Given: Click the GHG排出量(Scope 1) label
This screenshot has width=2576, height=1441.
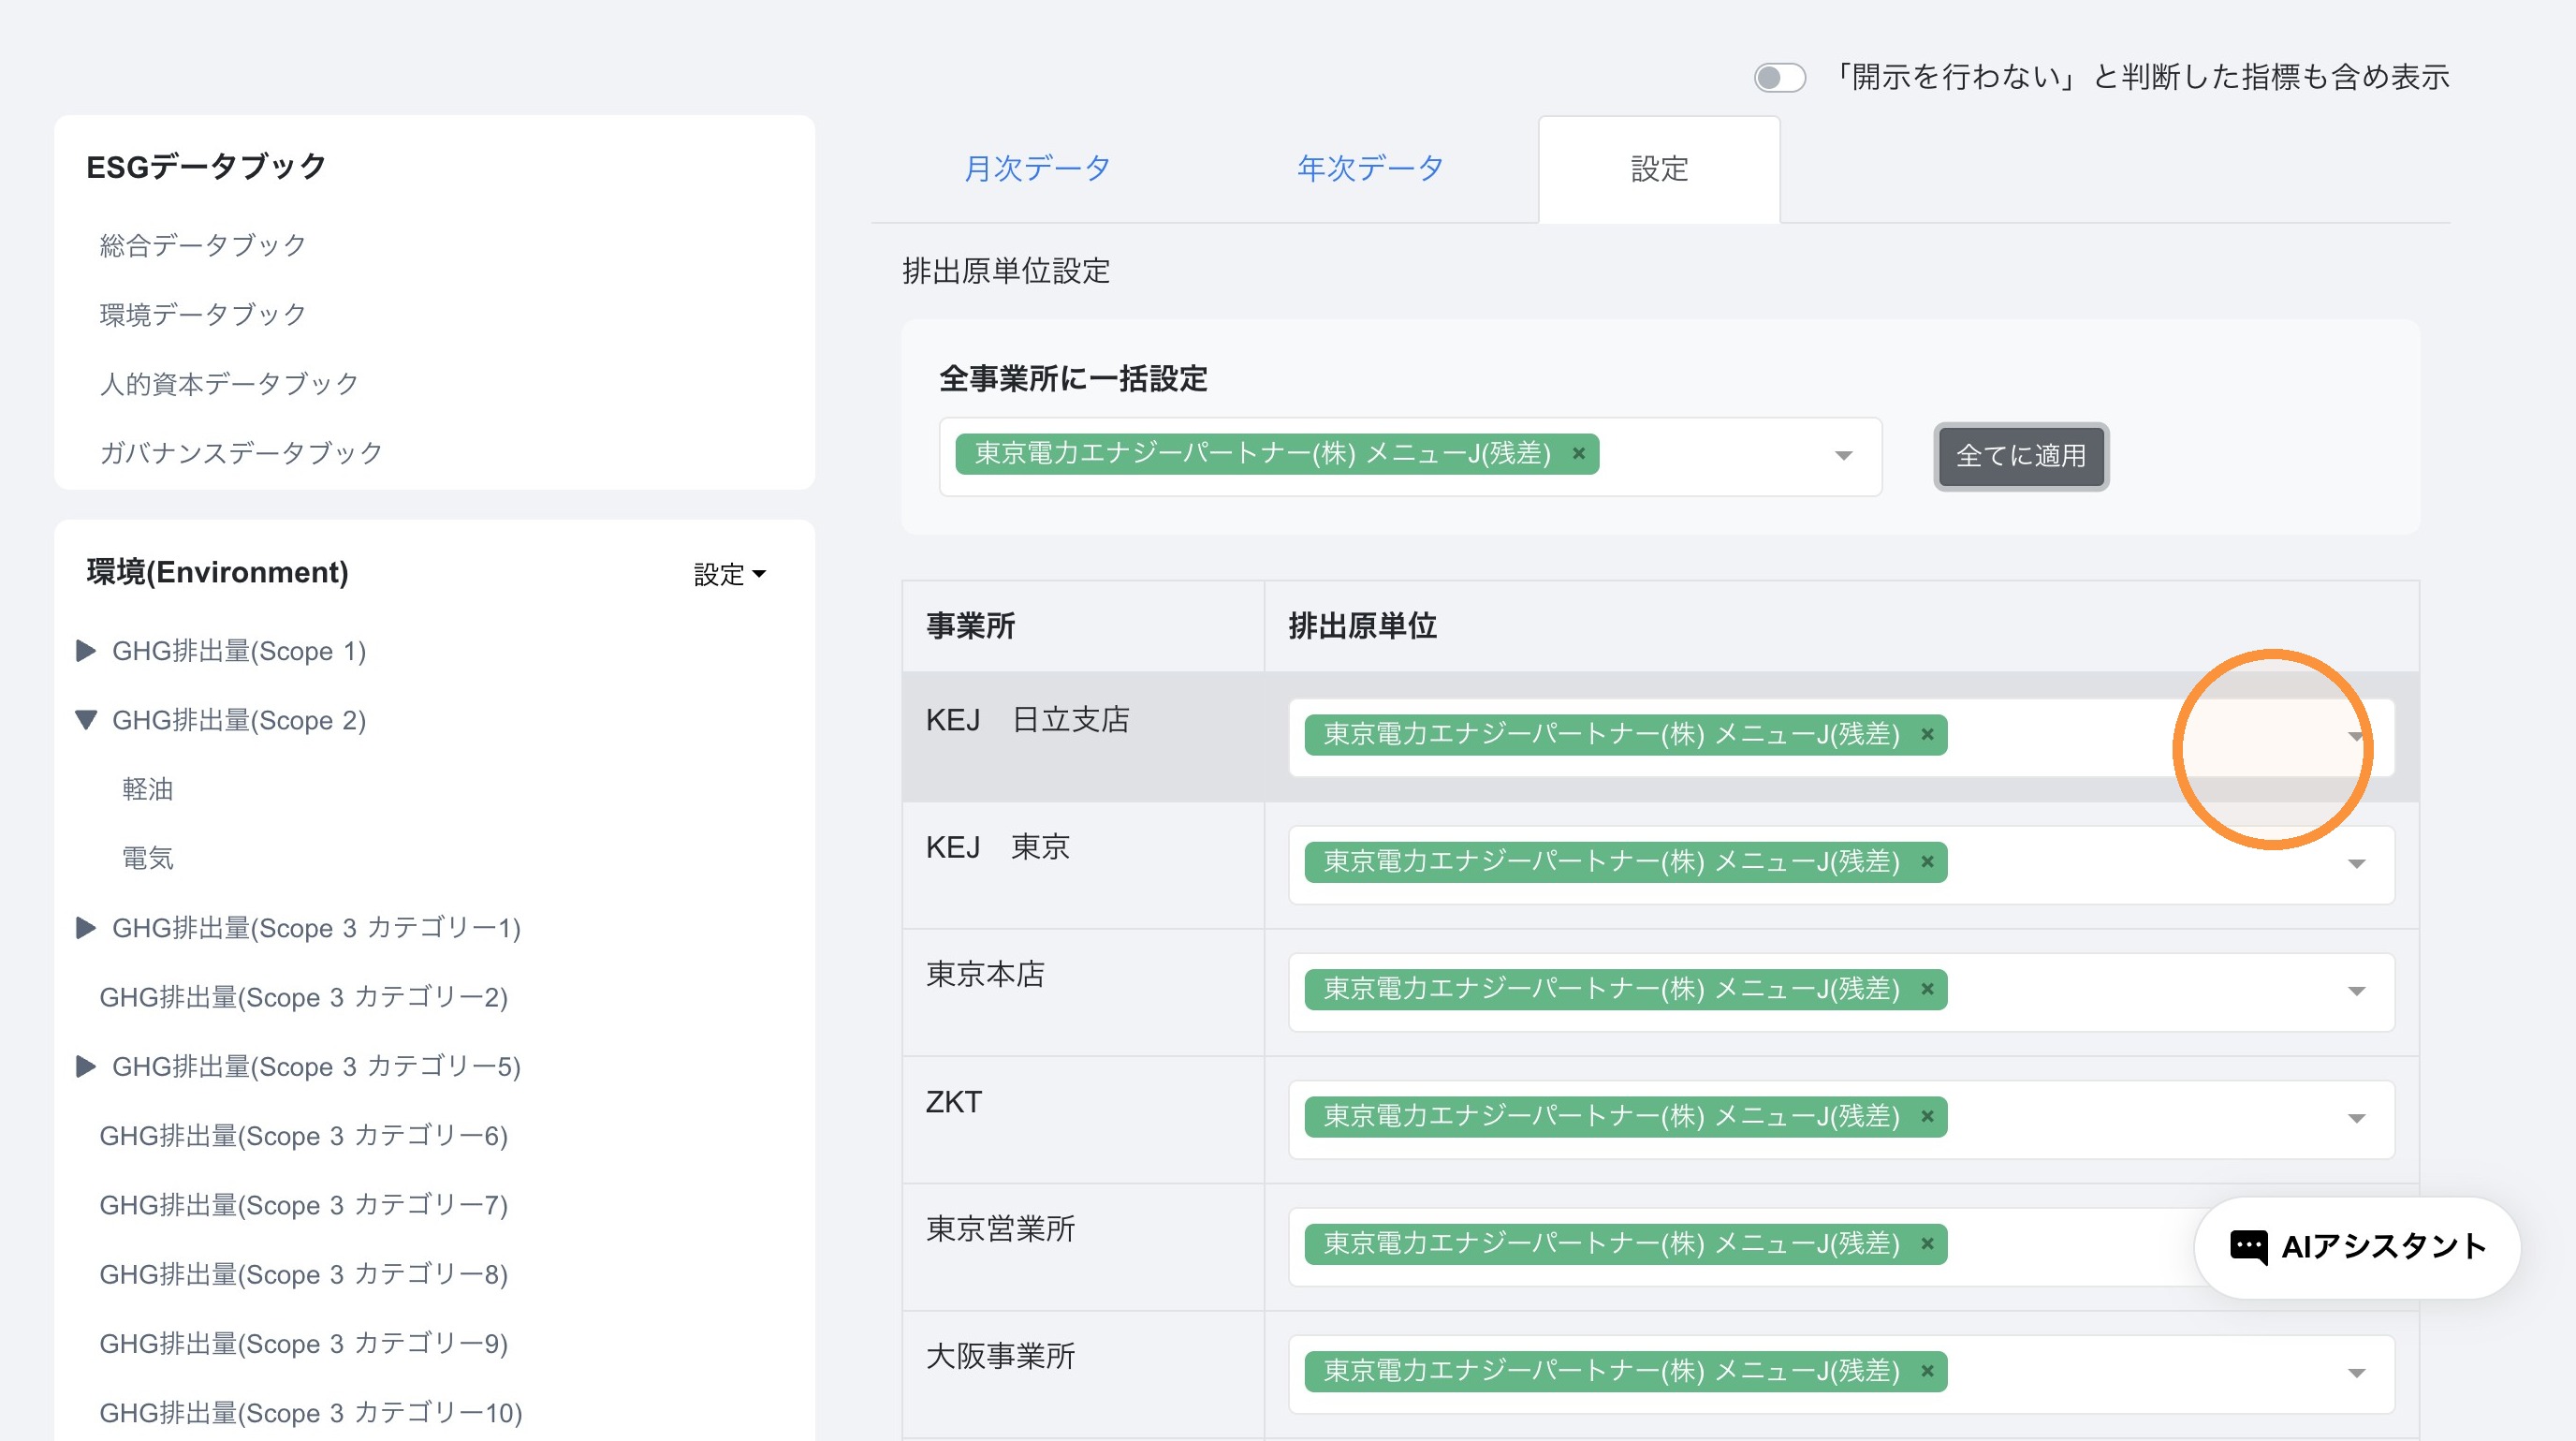Looking at the screenshot, I should click(239, 651).
